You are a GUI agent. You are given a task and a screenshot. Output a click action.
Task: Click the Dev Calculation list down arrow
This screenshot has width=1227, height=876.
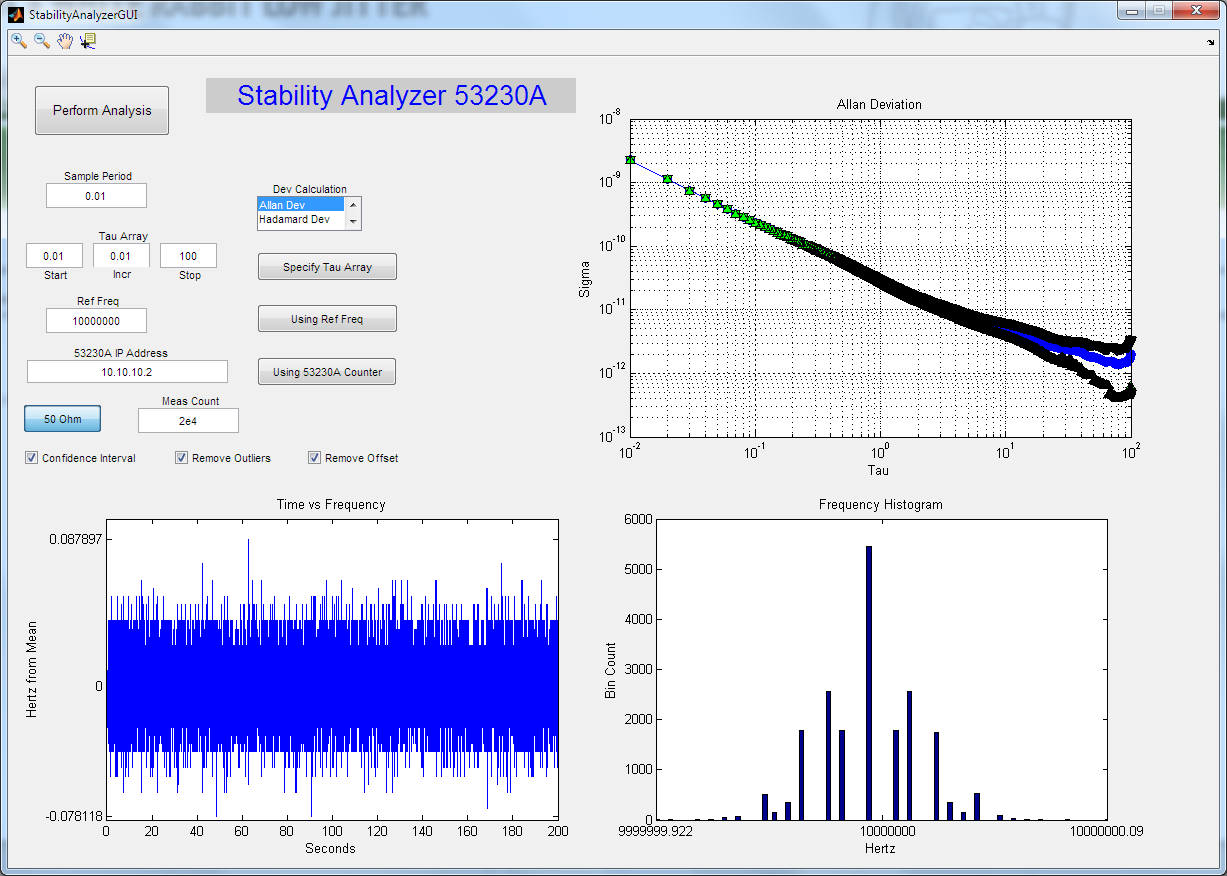(x=352, y=222)
